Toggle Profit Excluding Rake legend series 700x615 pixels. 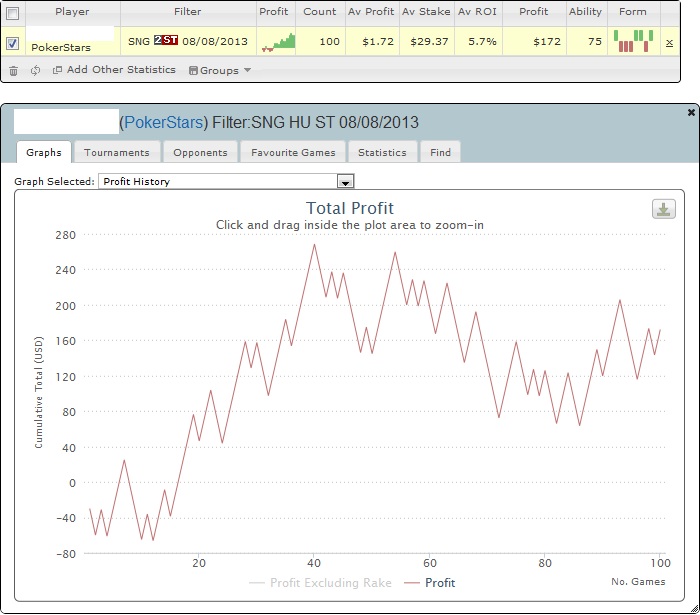point(321,583)
